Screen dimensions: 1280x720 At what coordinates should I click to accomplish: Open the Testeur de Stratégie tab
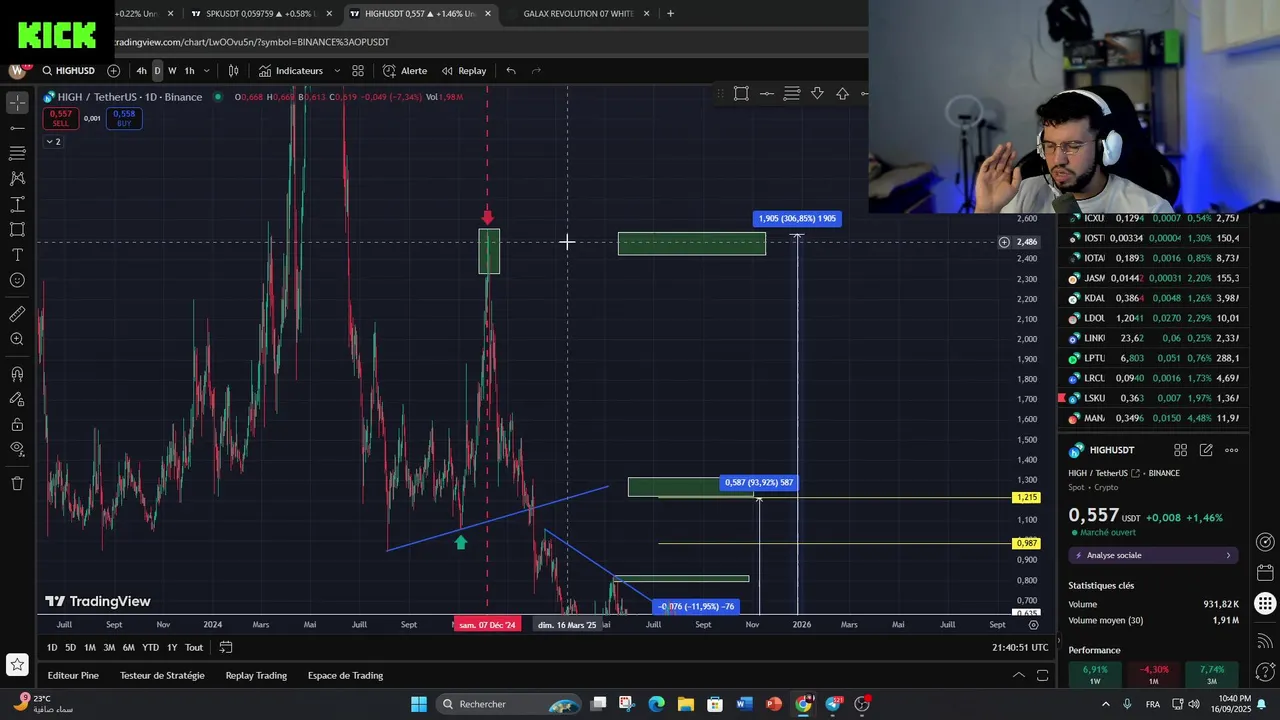coord(162,675)
